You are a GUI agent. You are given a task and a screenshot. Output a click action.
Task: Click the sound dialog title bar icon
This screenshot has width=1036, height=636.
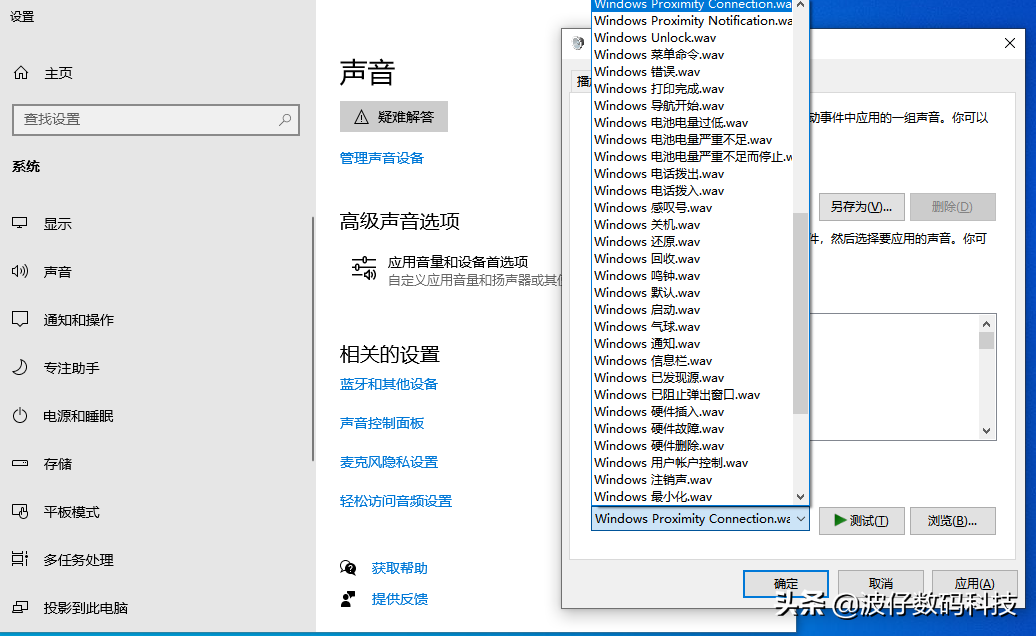tap(578, 43)
